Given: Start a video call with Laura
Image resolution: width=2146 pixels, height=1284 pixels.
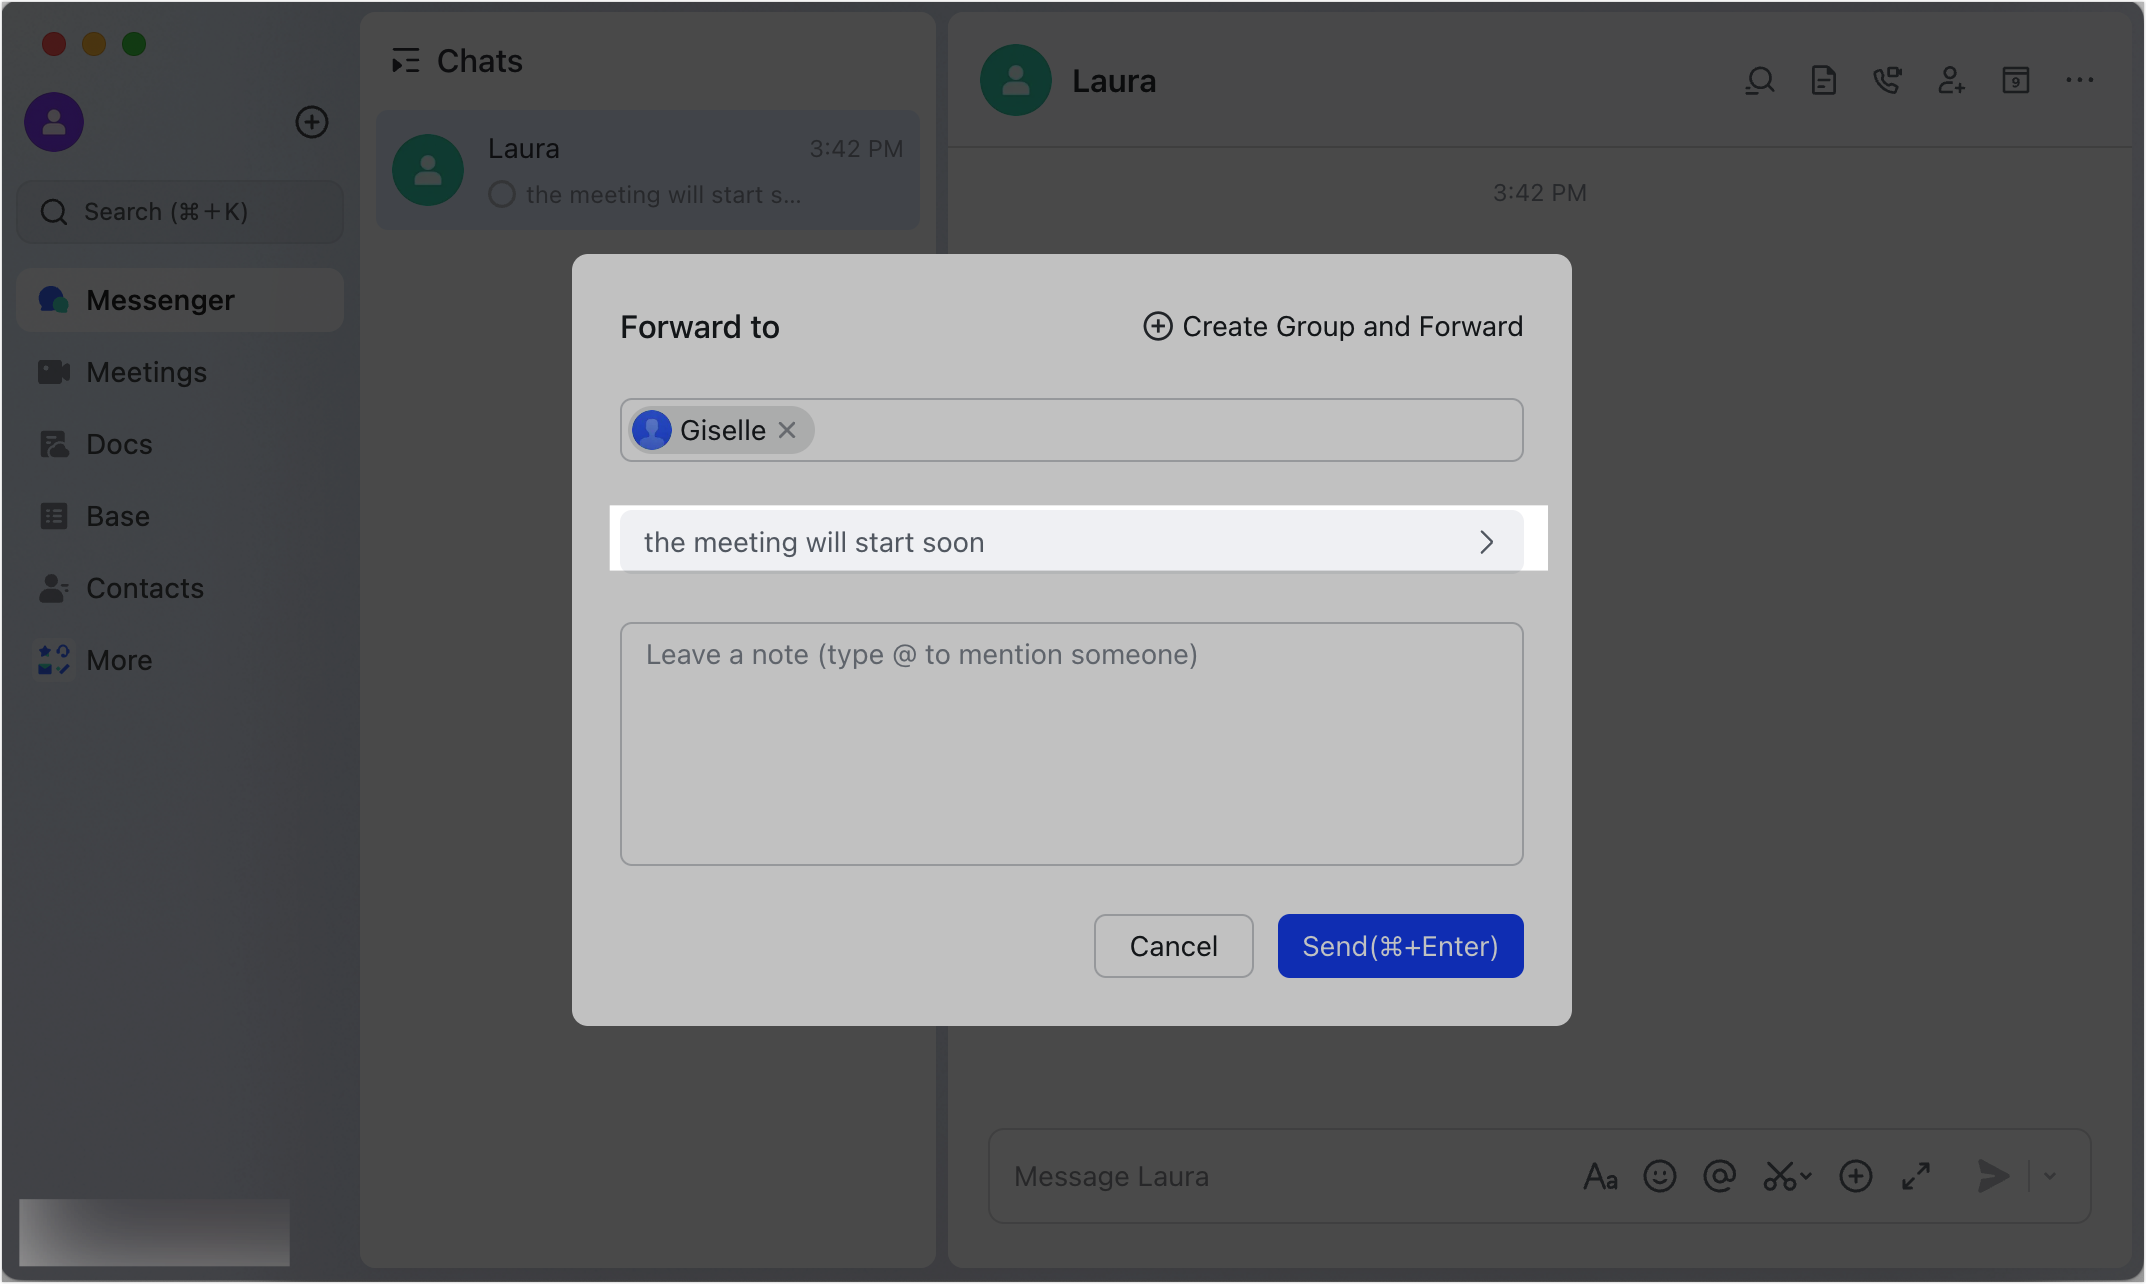Looking at the screenshot, I should click(x=1888, y=81).
